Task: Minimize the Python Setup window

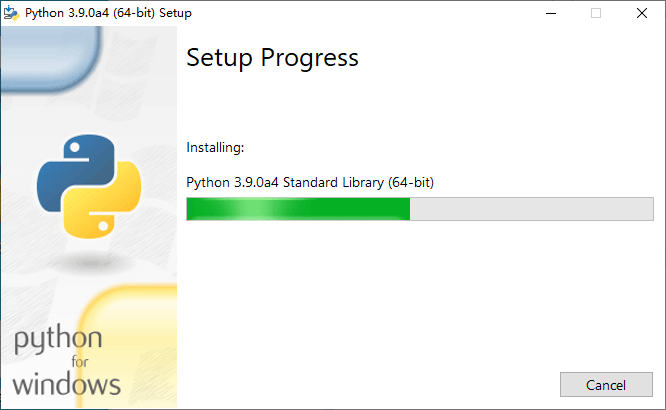Action: 551,13
